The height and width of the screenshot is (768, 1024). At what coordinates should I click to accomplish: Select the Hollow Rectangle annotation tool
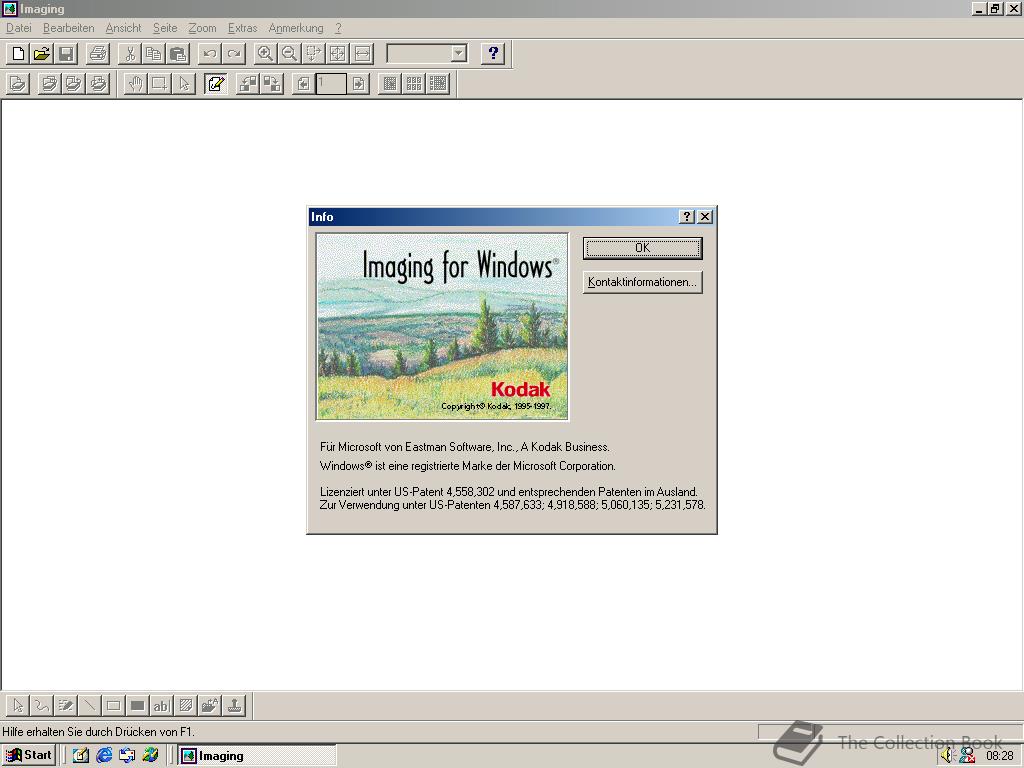tap(114, 705)
